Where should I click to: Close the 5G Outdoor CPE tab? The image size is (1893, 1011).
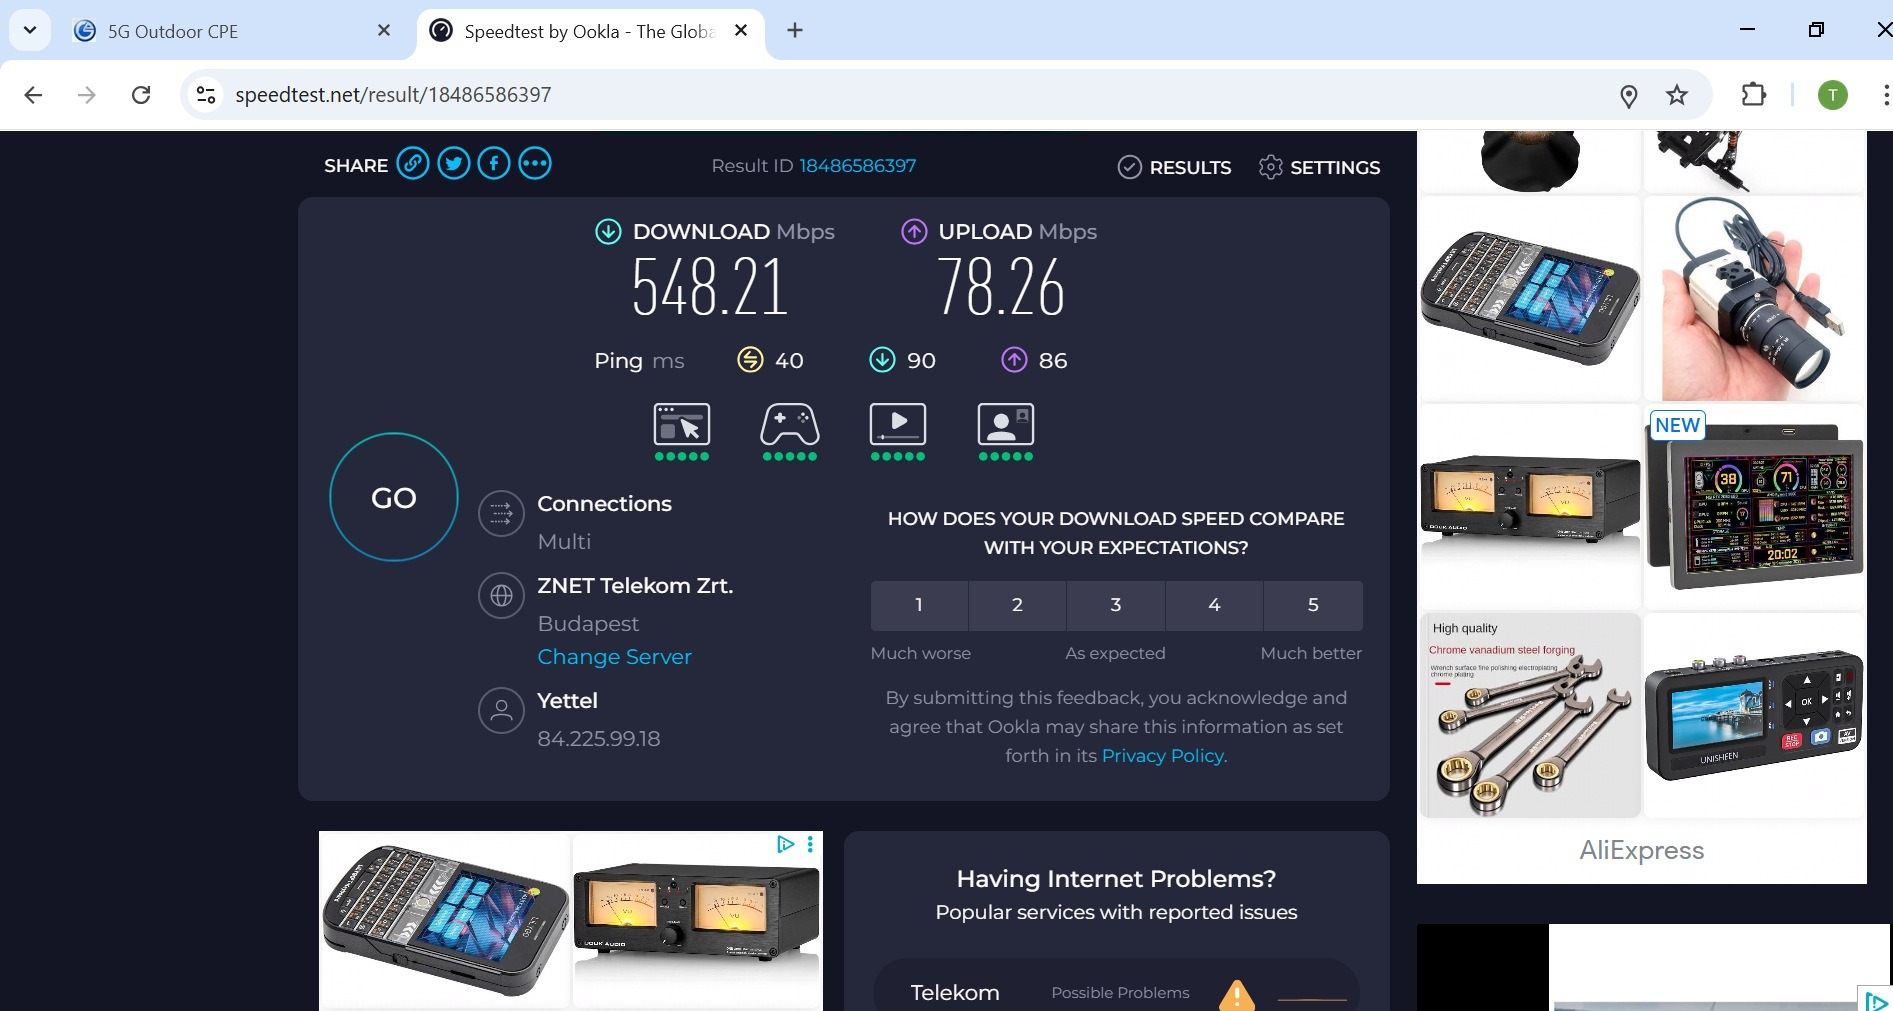(x=384, y=31)
